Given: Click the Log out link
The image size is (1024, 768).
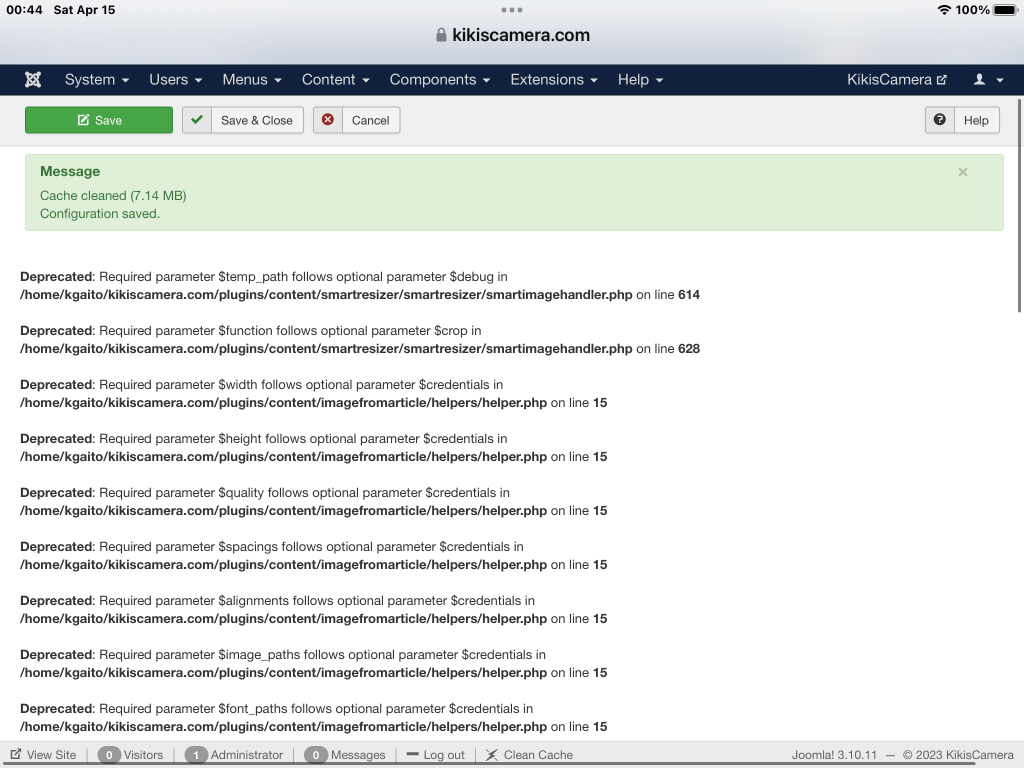Looking at the screenshot, I should coord(435,755).
